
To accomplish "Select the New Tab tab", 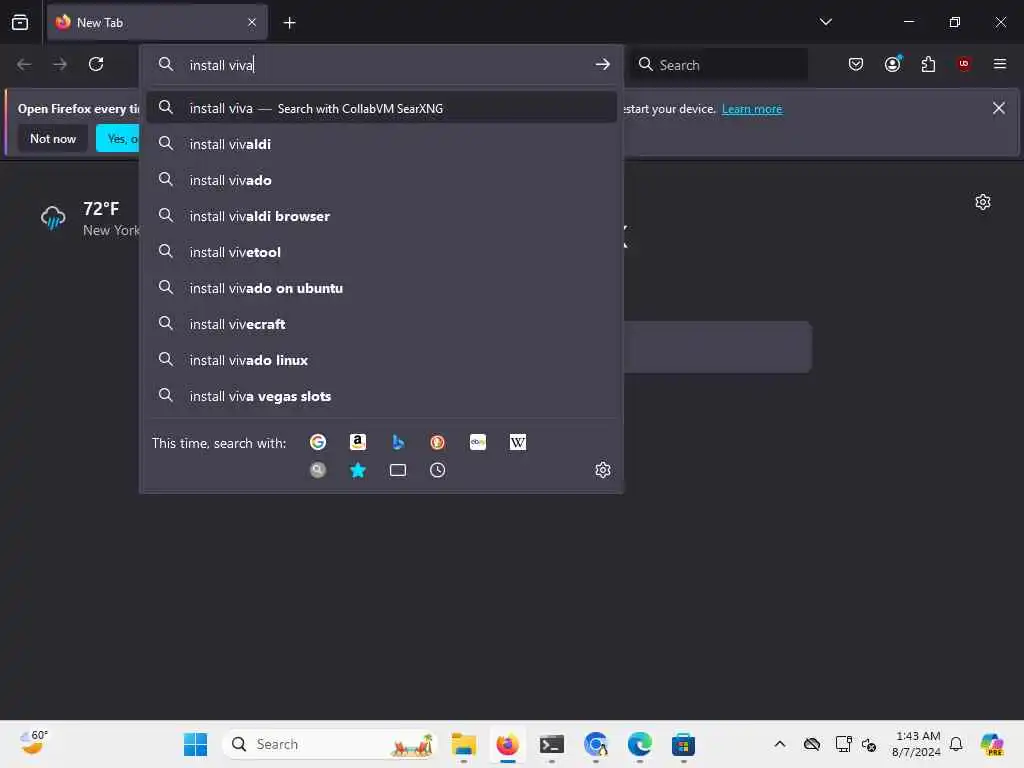I will pyautogui.click(x=157, y=22).
